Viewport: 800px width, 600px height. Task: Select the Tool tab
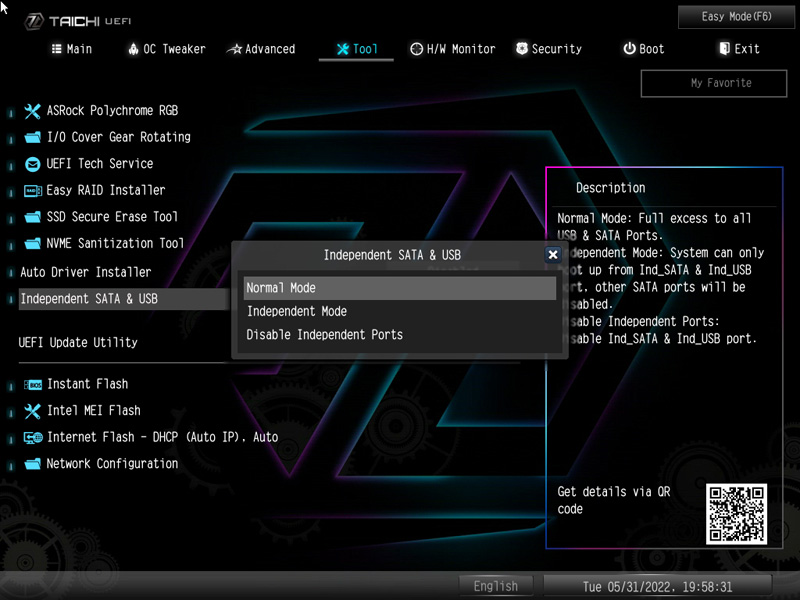click(357, 49)
